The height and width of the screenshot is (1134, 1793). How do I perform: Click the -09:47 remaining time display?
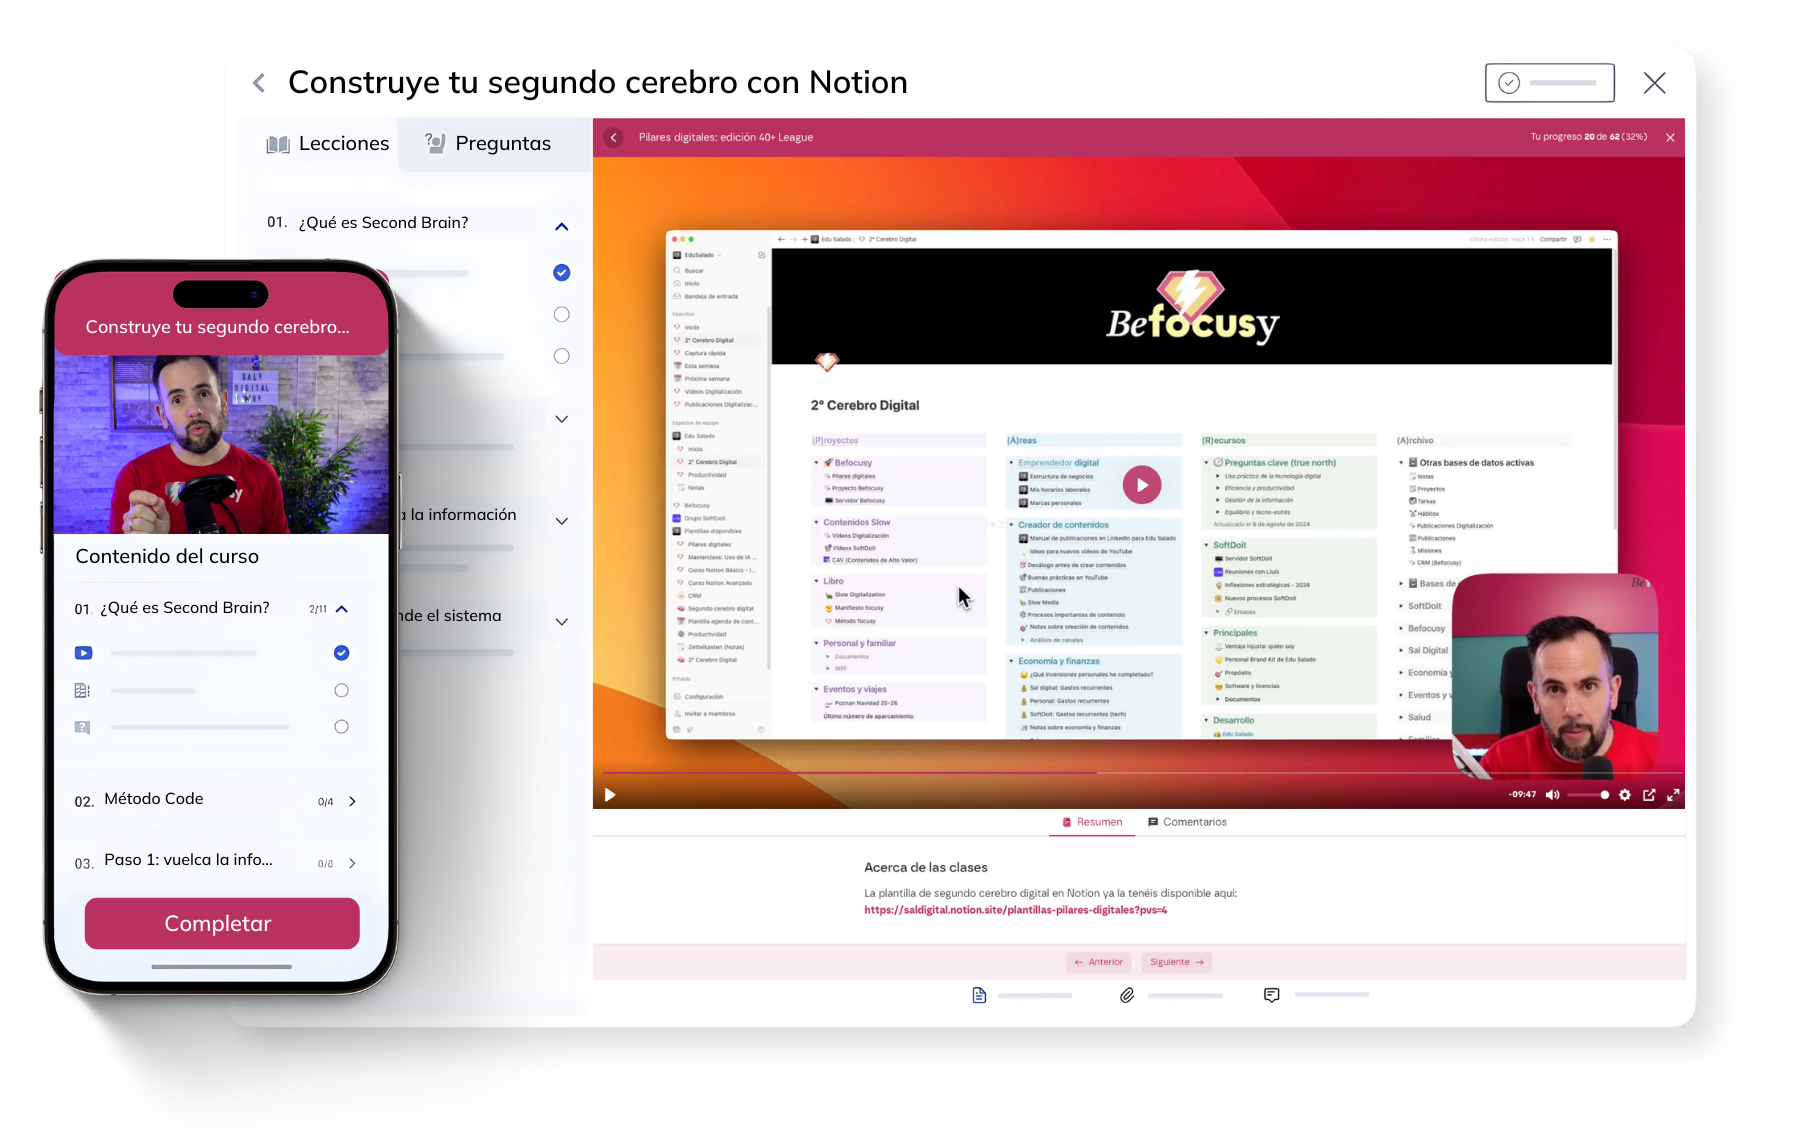1522,795
